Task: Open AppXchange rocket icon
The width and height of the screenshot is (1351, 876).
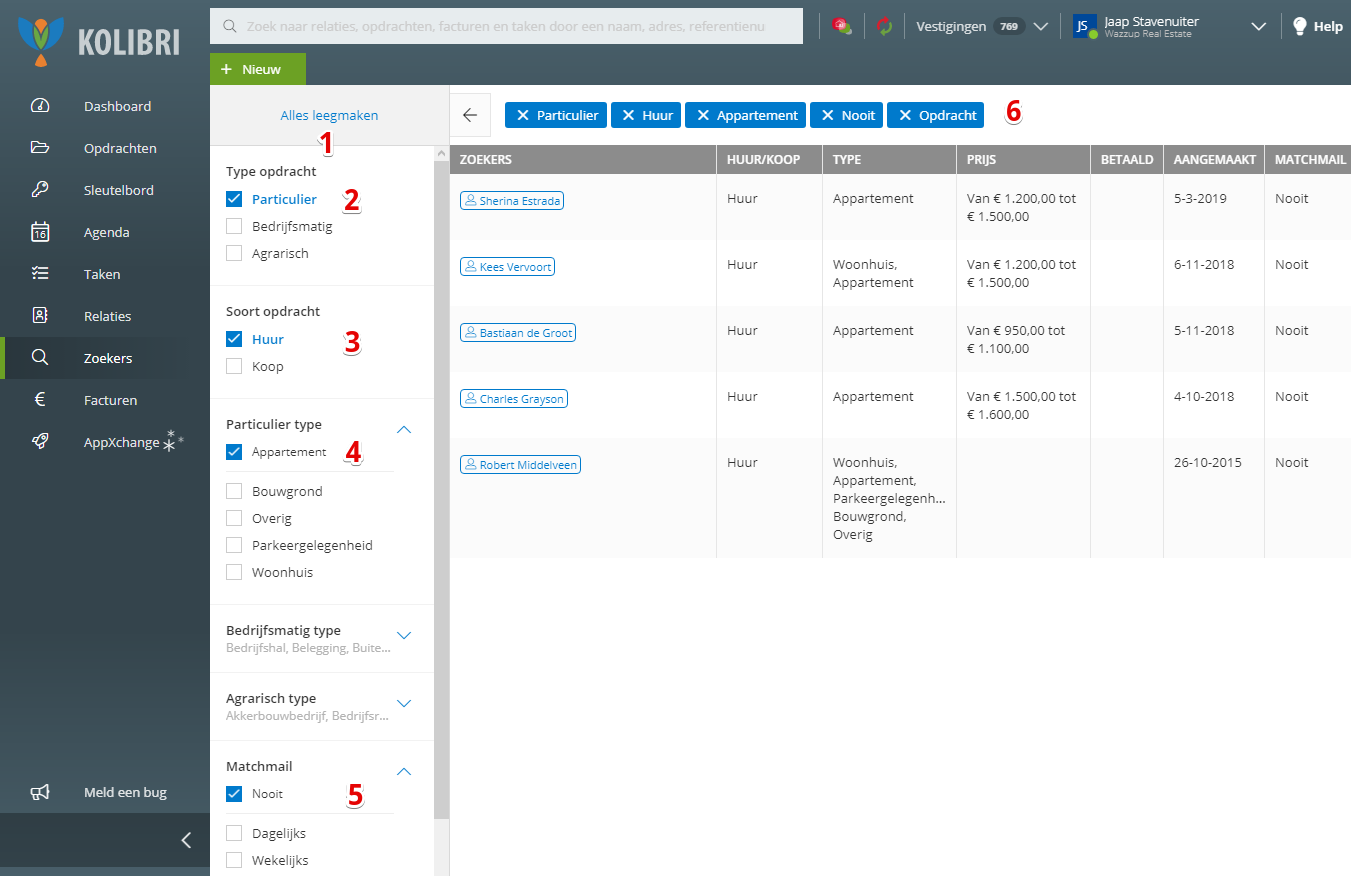Action: click(x=40, y=442)
